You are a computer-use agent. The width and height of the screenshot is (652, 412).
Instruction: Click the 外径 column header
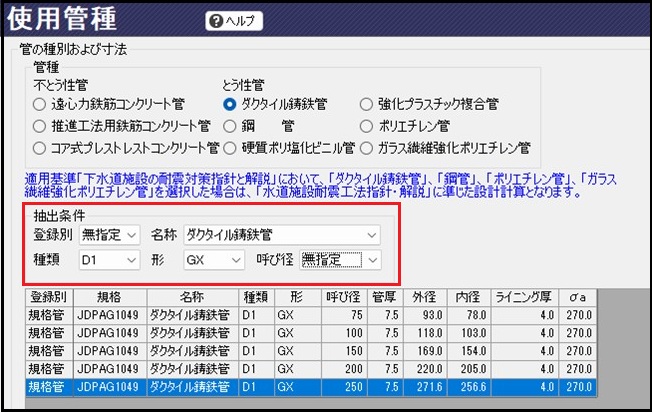coord(425,297)
